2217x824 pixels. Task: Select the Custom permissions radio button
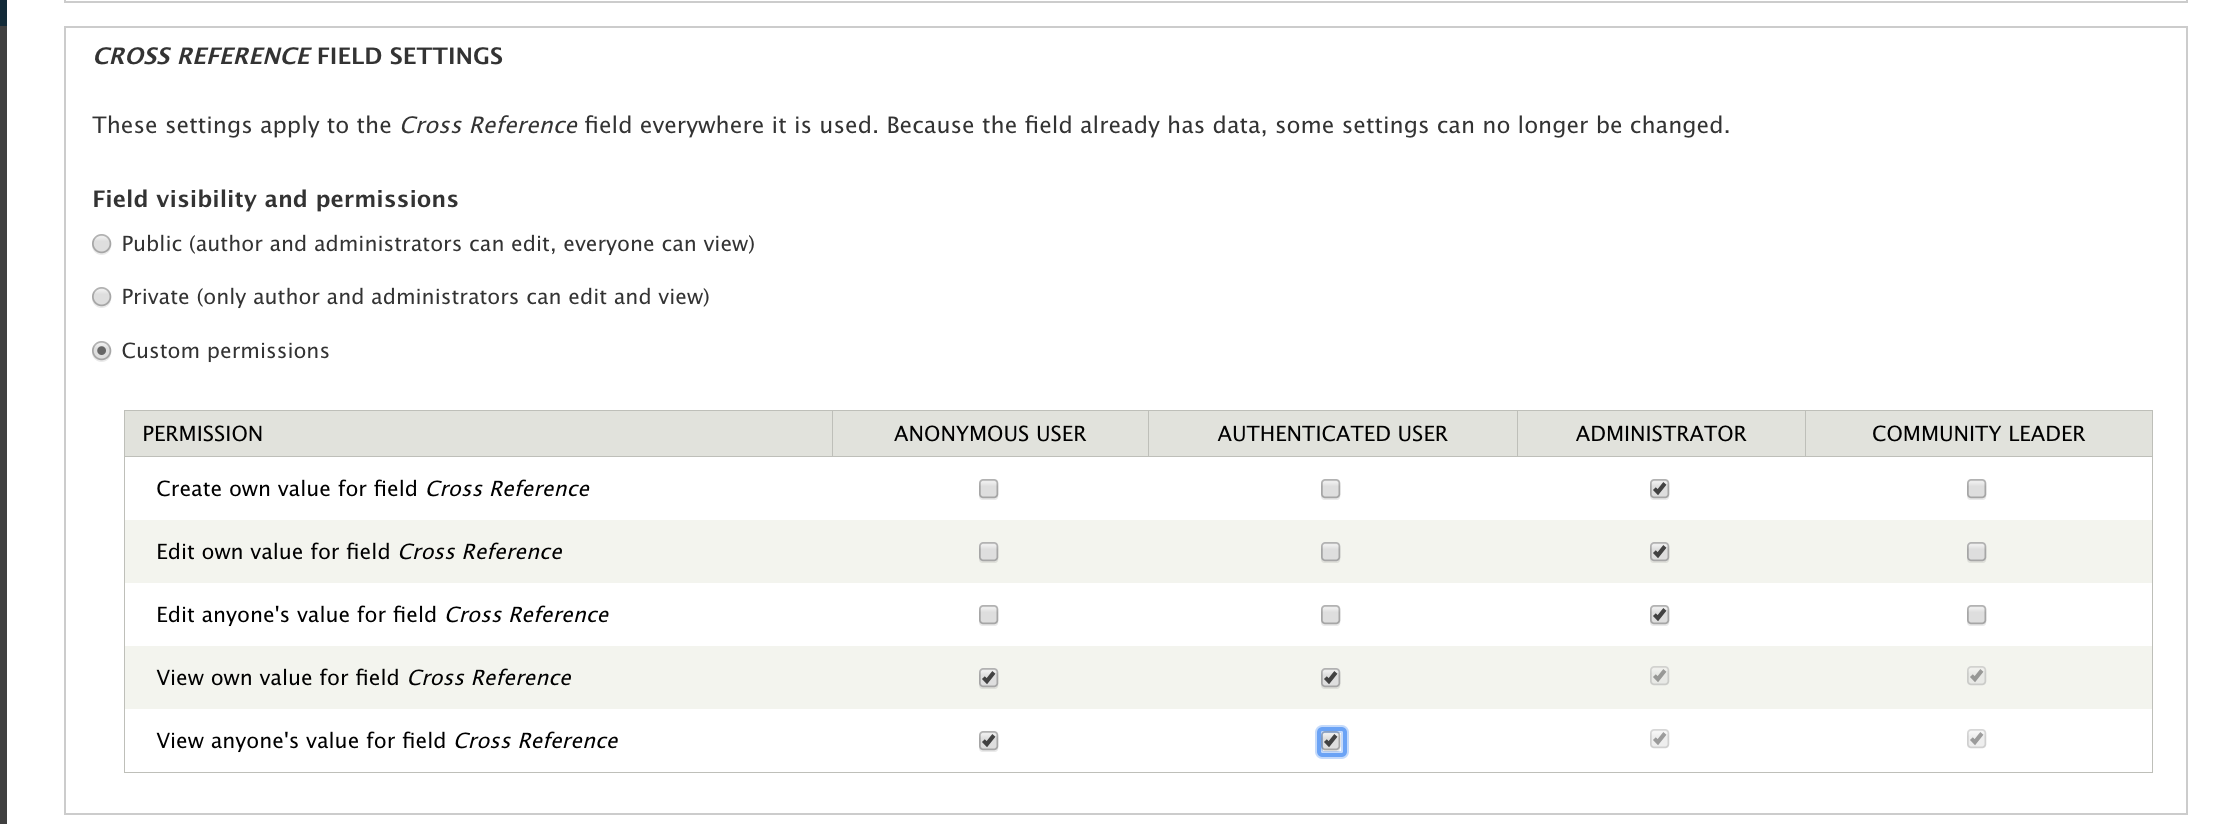point(101,351)
